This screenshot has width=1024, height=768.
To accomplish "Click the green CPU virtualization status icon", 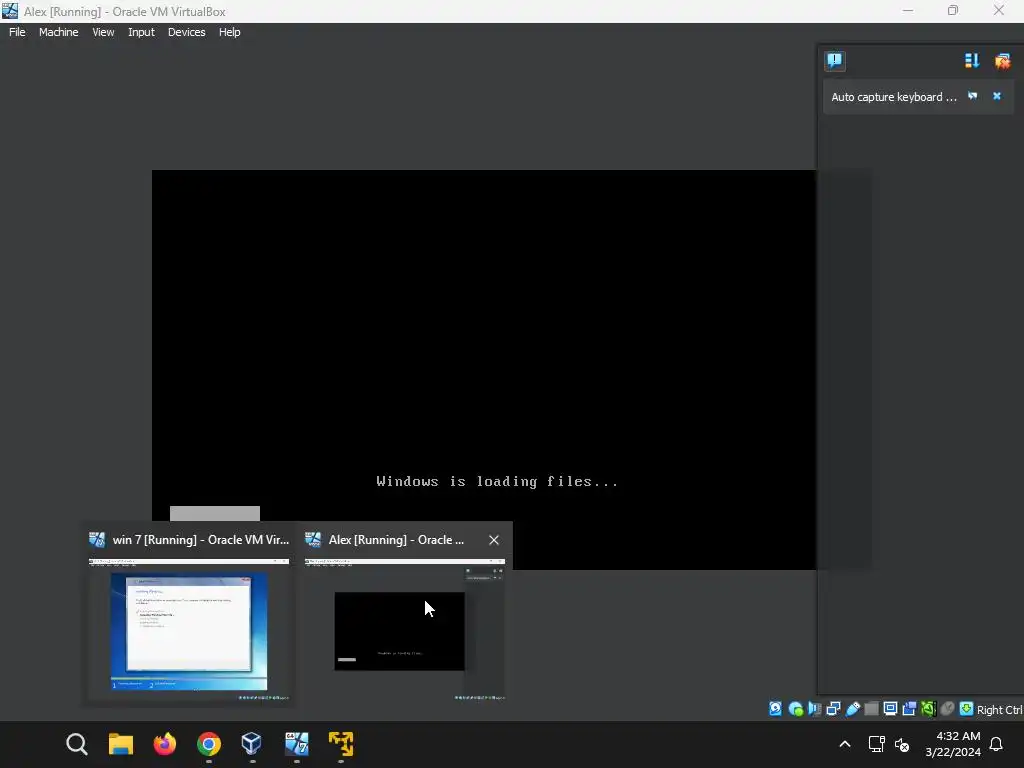I will [x=928, y=709].
